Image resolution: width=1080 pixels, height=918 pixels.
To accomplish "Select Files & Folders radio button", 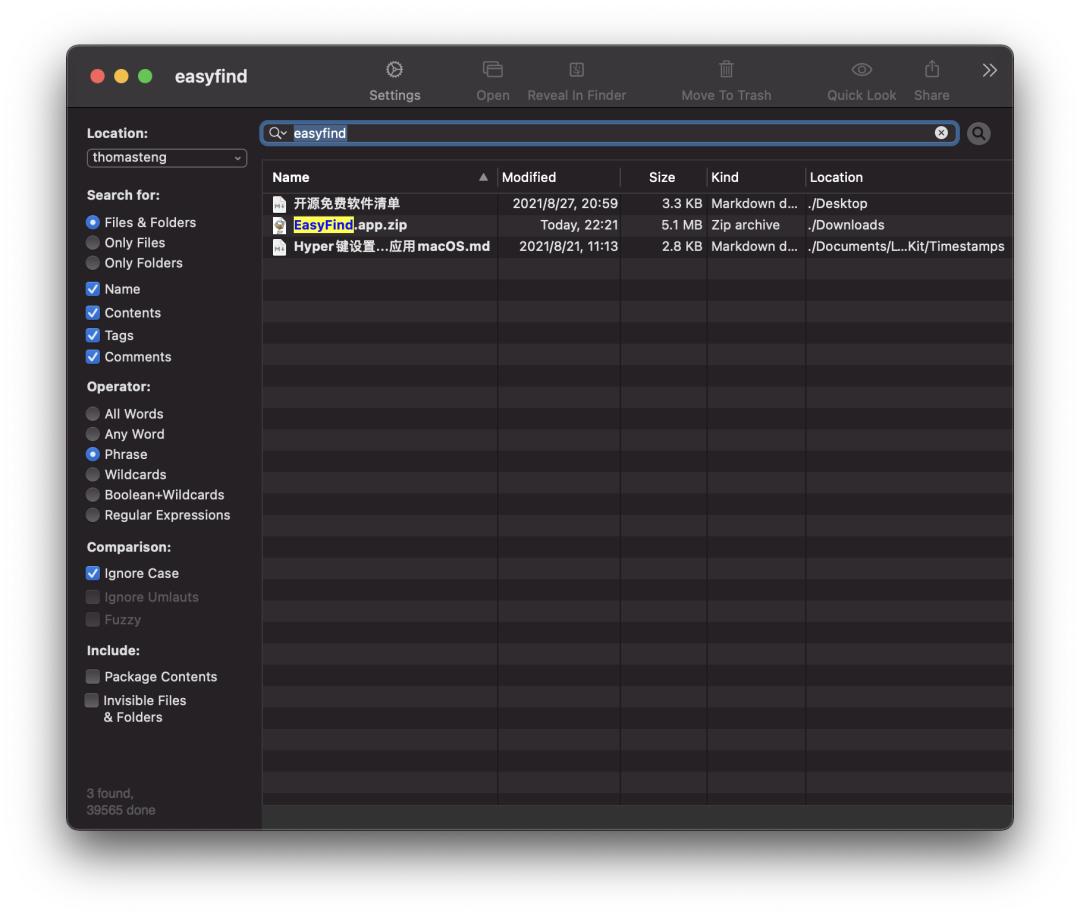I will click(93, 222).
